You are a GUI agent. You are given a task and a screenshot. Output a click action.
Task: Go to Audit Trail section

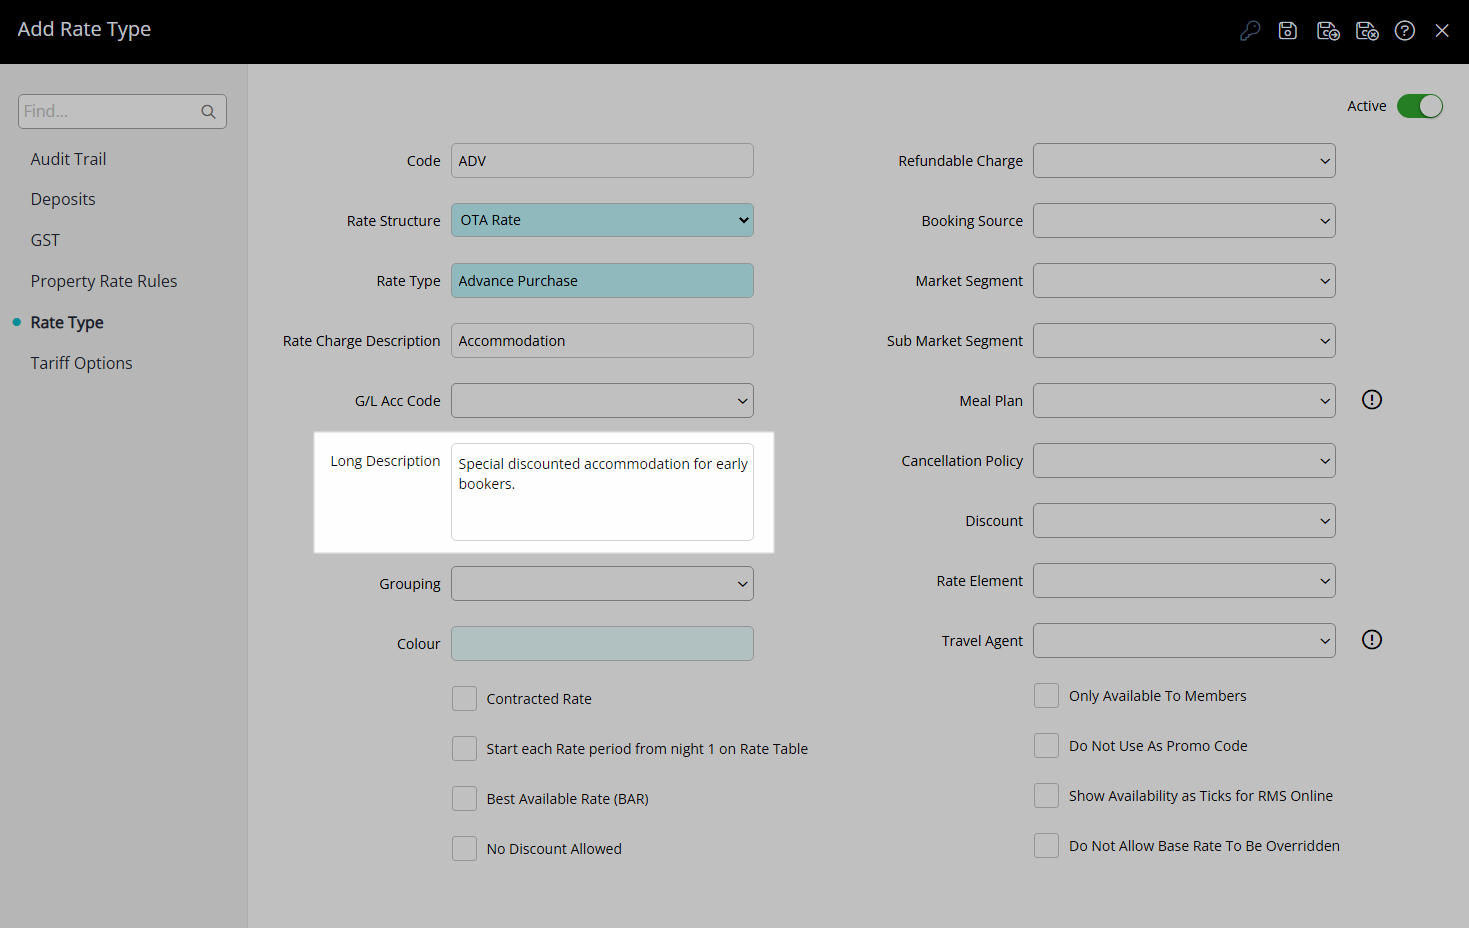[68, 159]
